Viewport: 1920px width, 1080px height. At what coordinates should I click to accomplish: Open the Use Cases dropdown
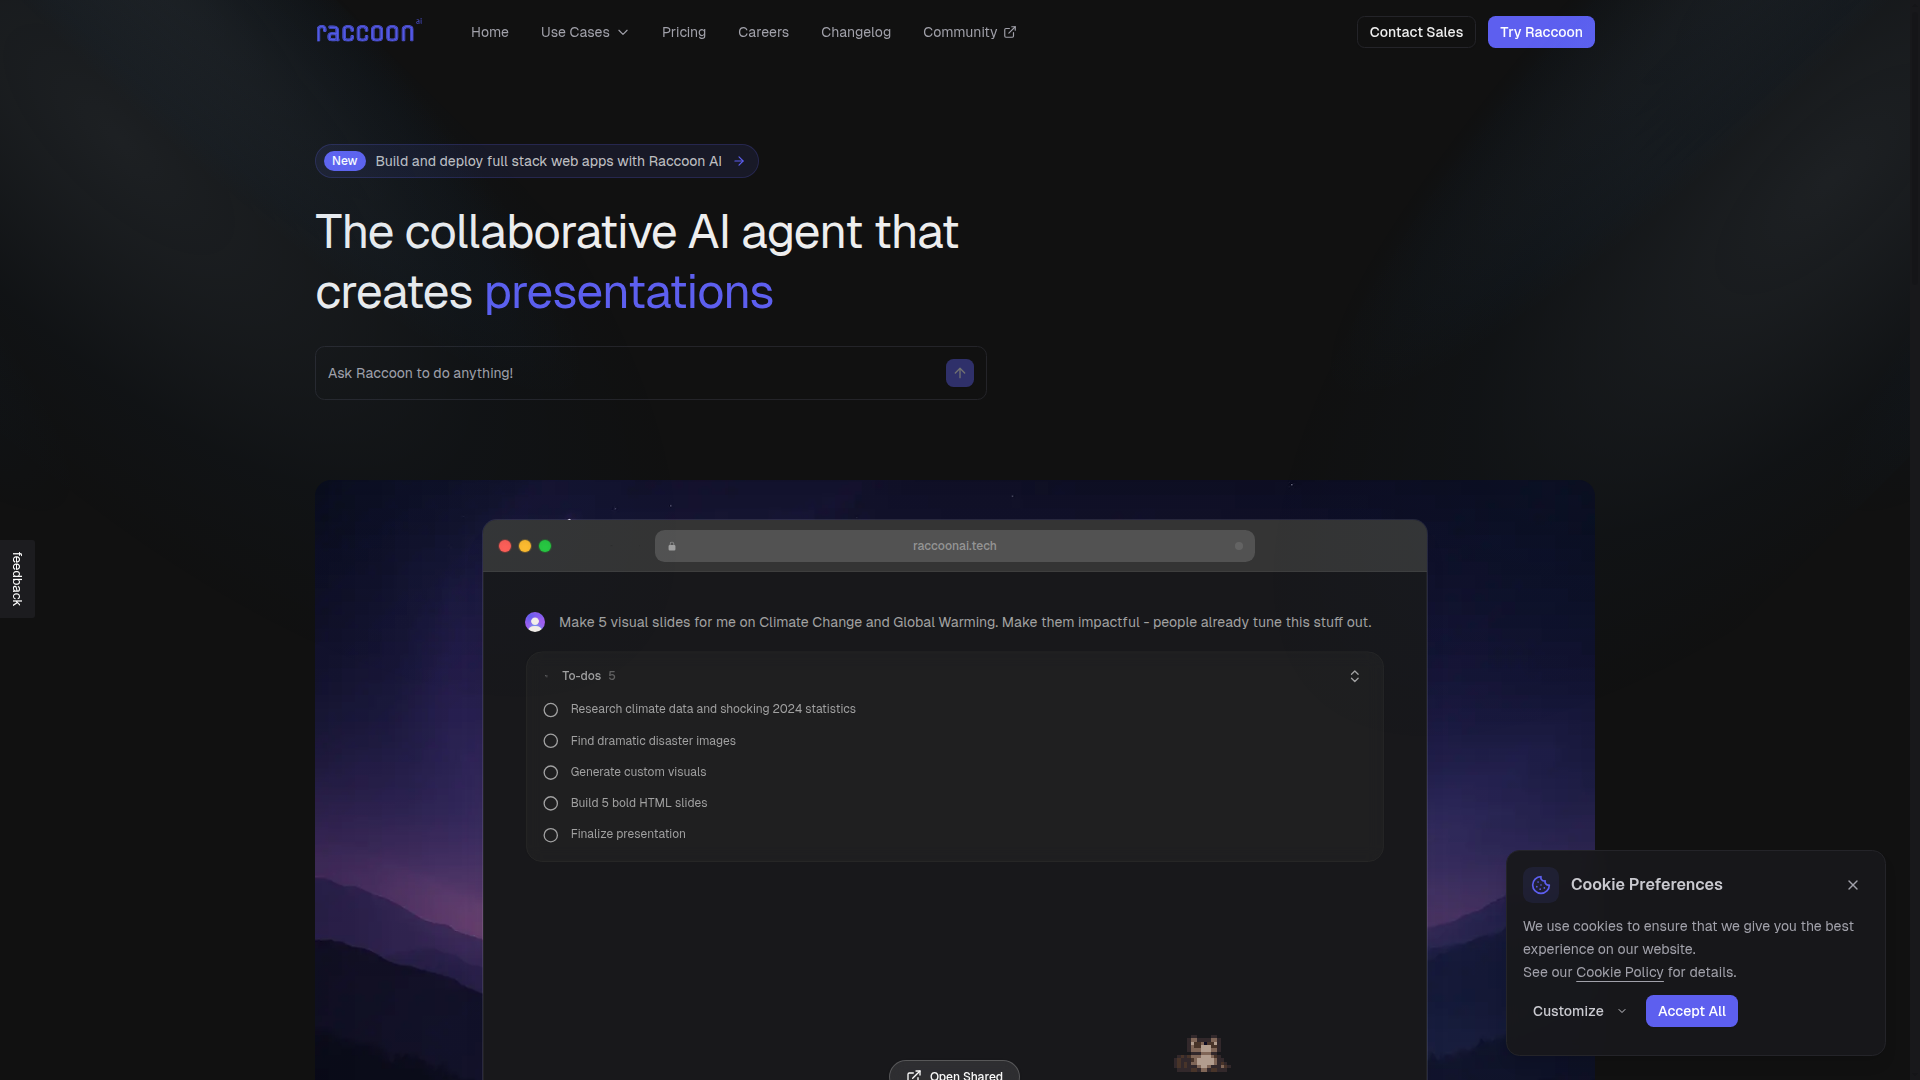click(584, 31)
